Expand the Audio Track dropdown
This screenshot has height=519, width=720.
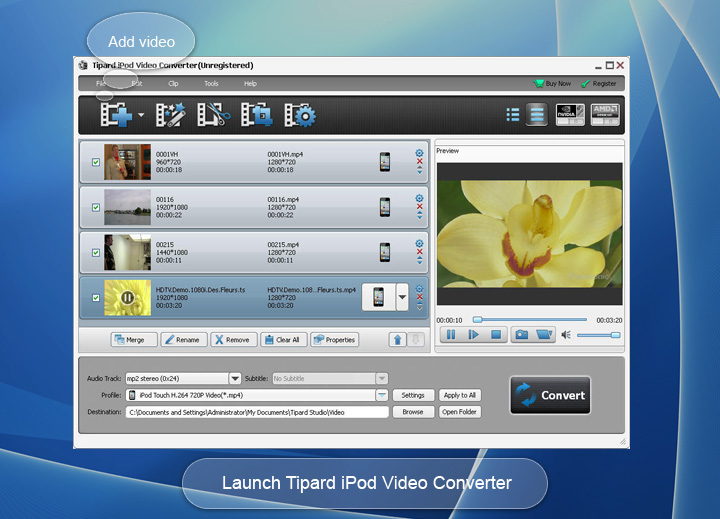235,378
